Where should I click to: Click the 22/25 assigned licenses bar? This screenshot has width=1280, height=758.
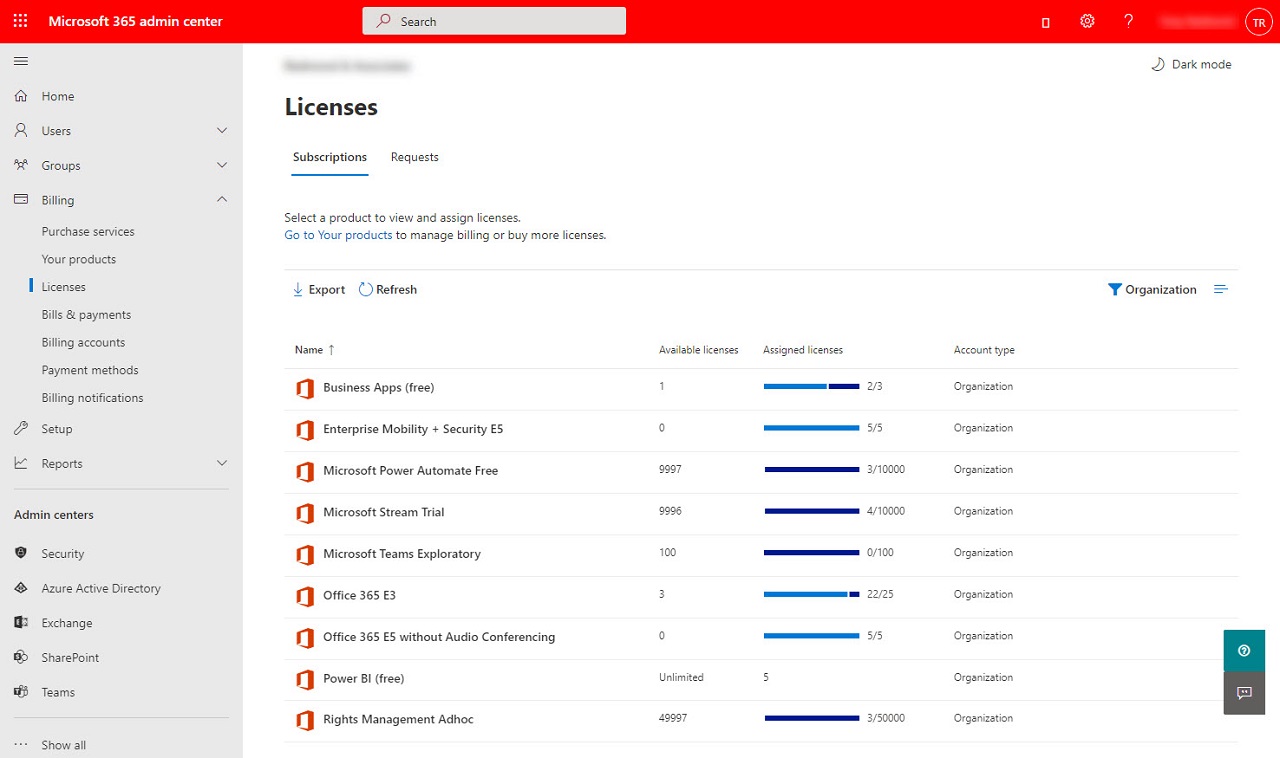coord(811,594)
